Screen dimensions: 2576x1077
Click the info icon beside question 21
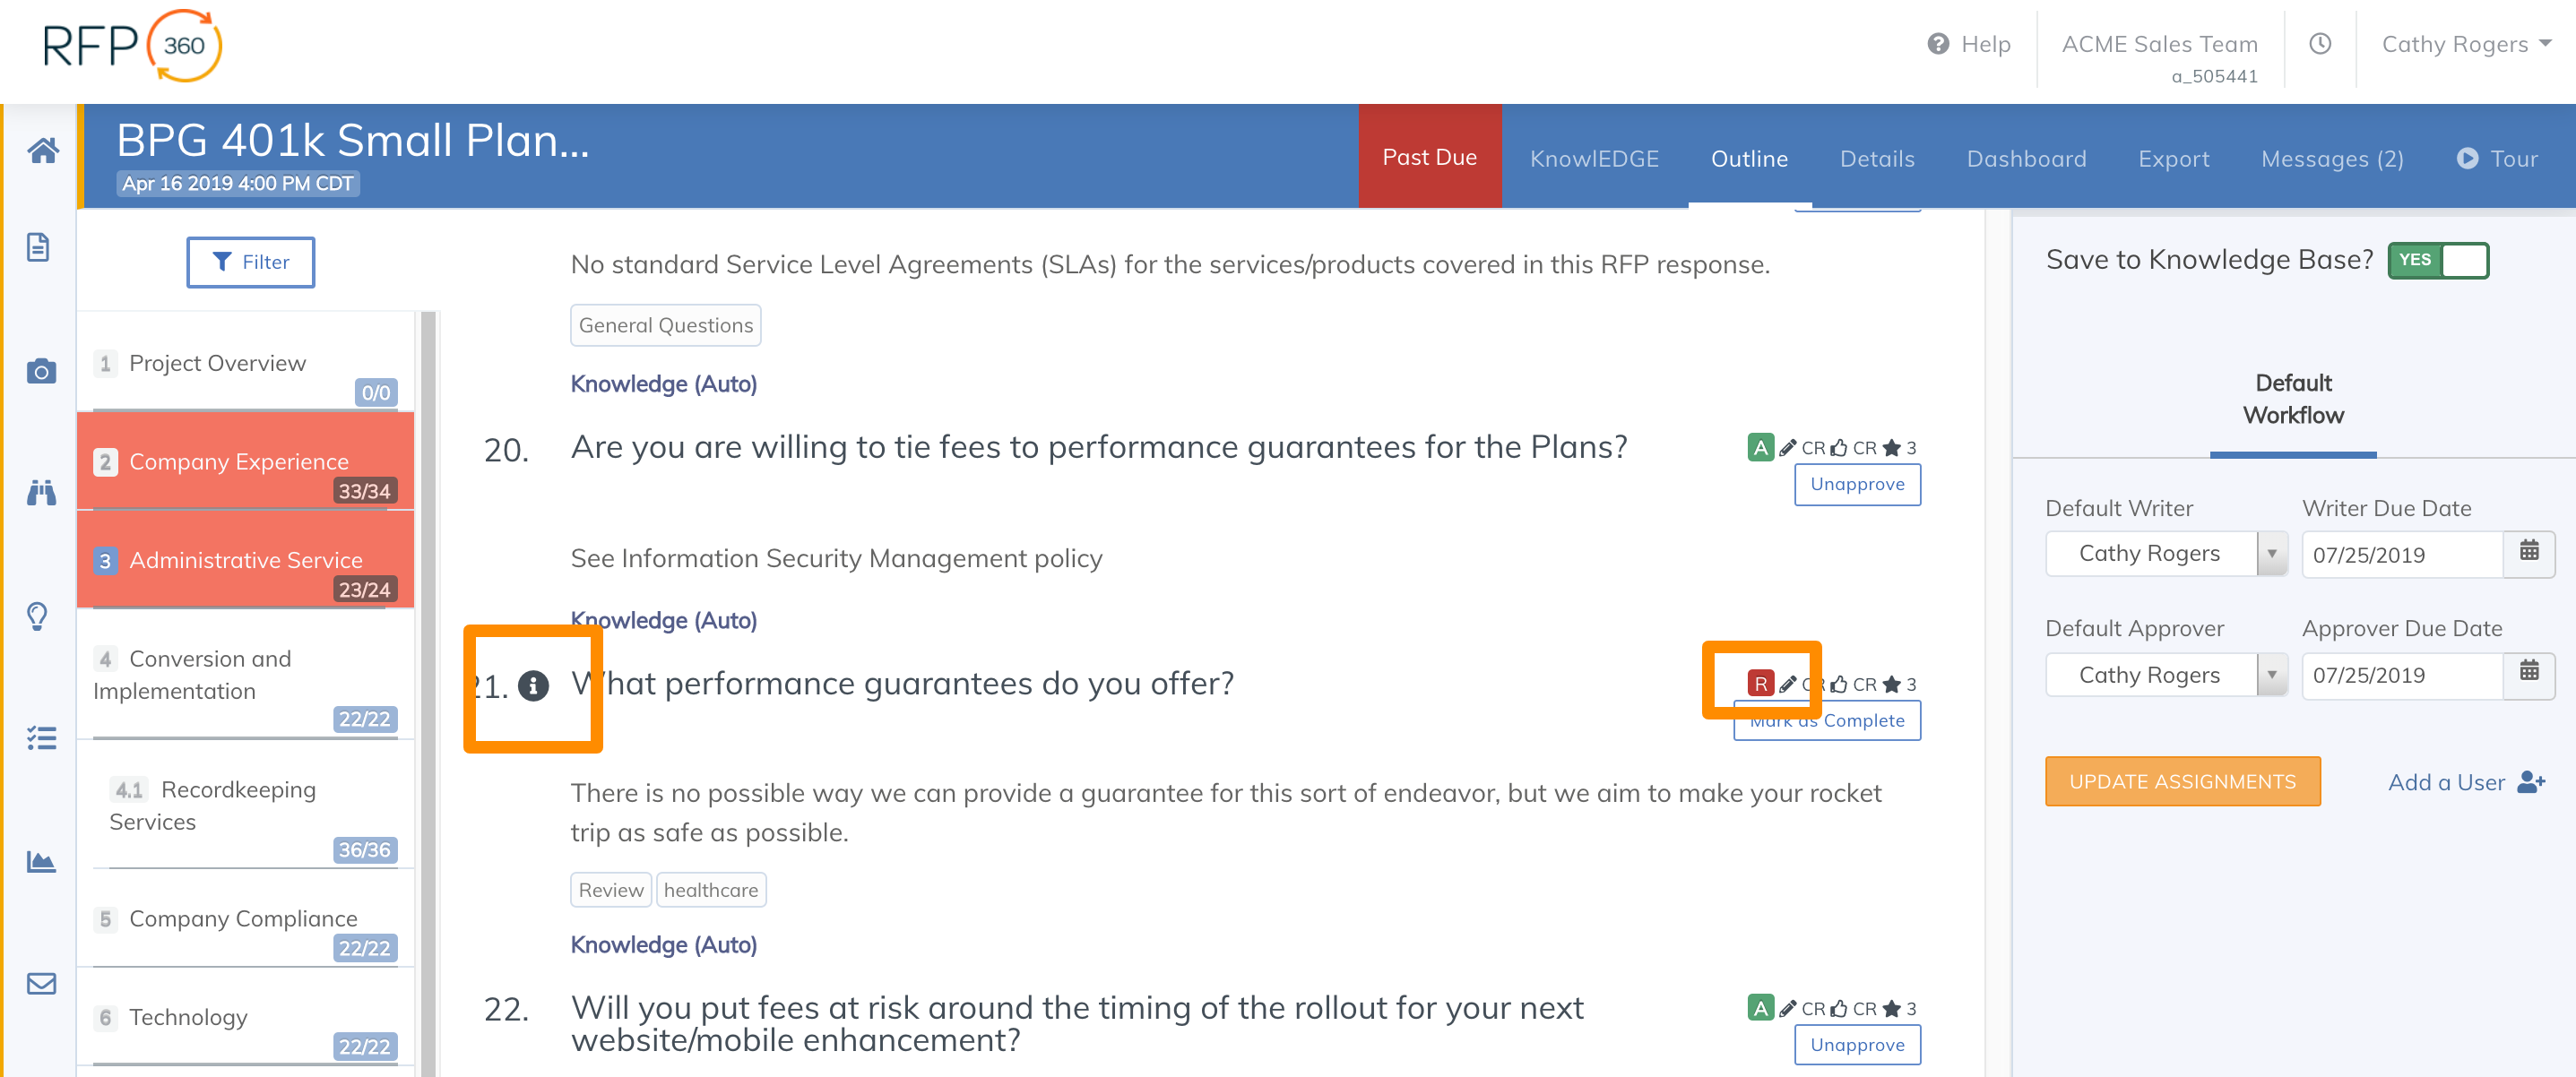coord(533,685)
